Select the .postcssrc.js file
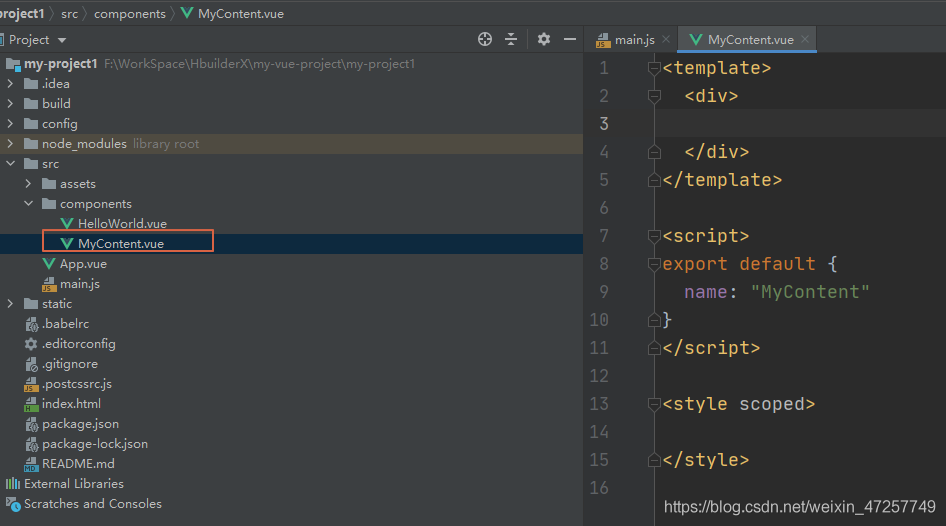946x526 pixels. 77,384
